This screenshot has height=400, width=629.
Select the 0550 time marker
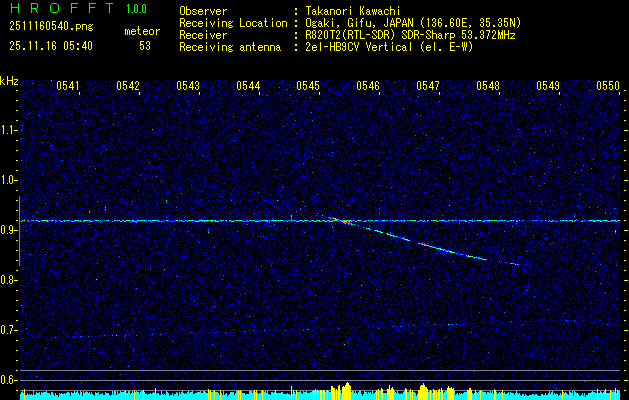click(x=608, y=86)
